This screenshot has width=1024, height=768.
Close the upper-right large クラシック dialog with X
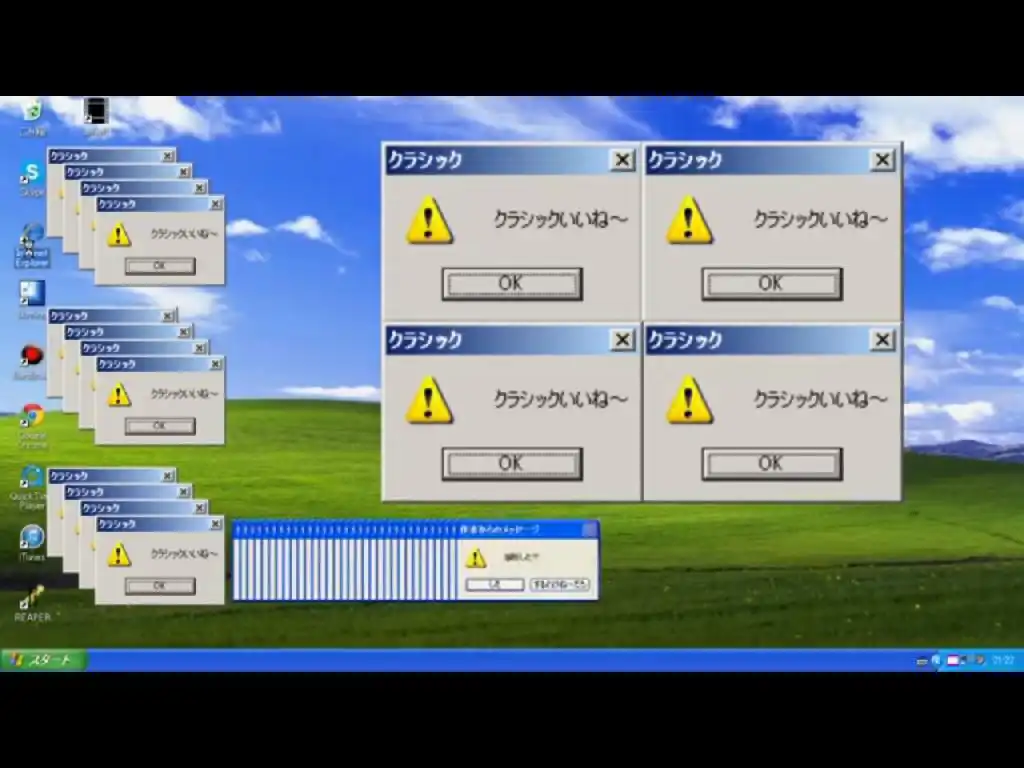882,160
